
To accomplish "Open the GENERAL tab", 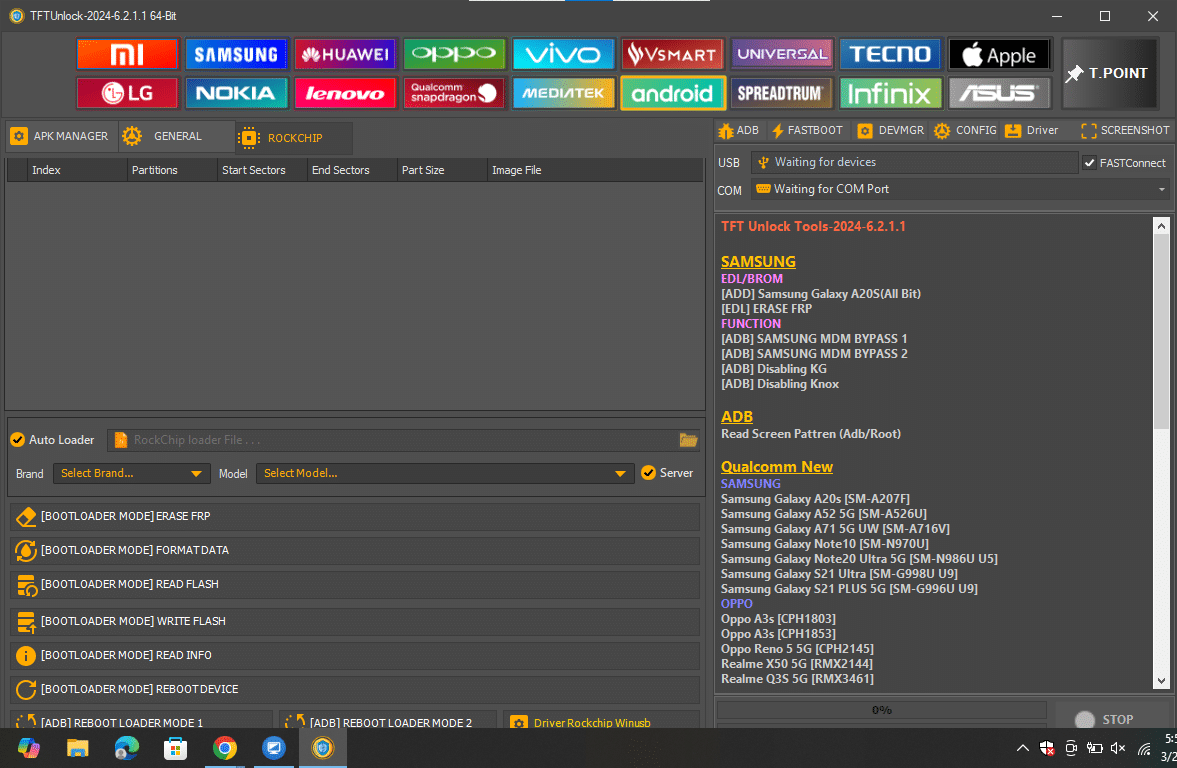I will click(x=176, y=136).
